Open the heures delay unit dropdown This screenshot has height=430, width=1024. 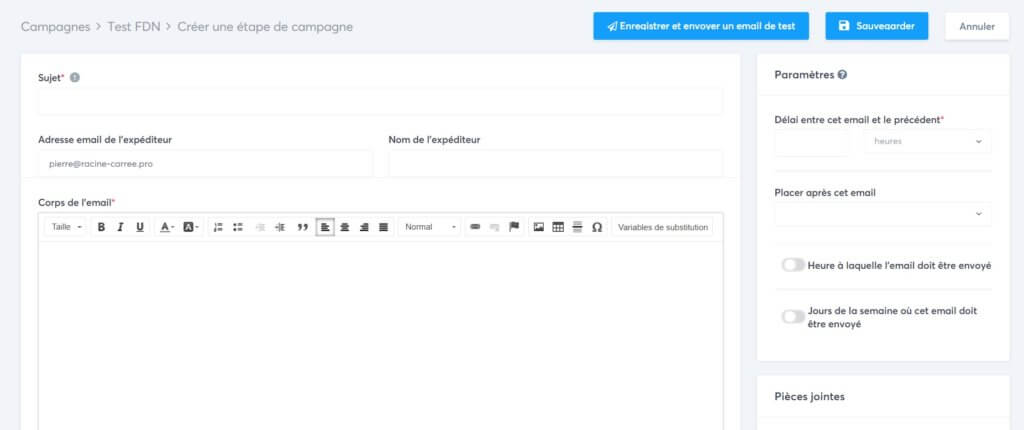point(927,142)
